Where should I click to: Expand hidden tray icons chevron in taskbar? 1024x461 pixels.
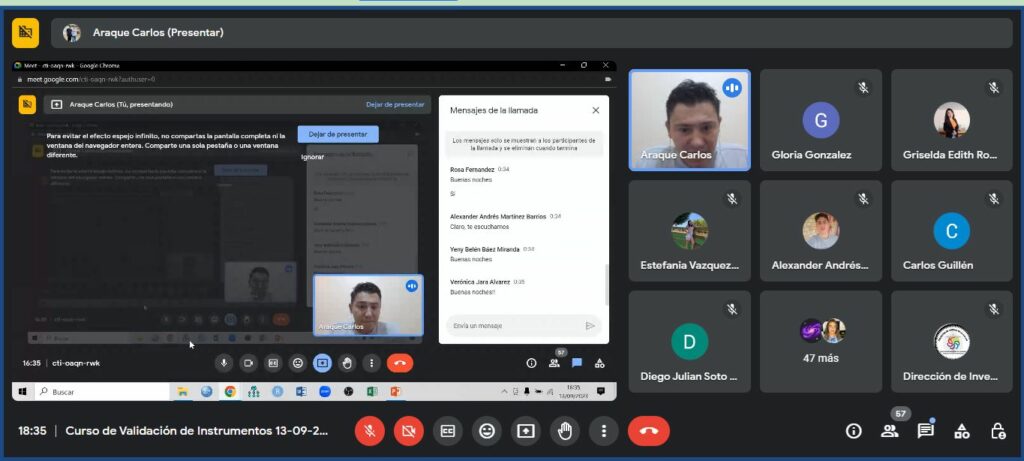(x=504, y=392)
